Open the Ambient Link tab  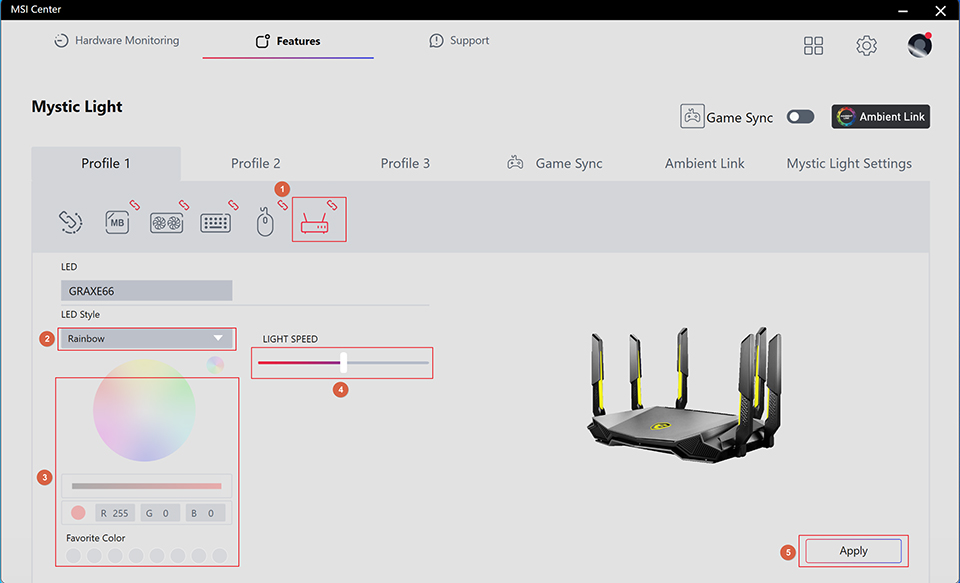pos(705,164)
